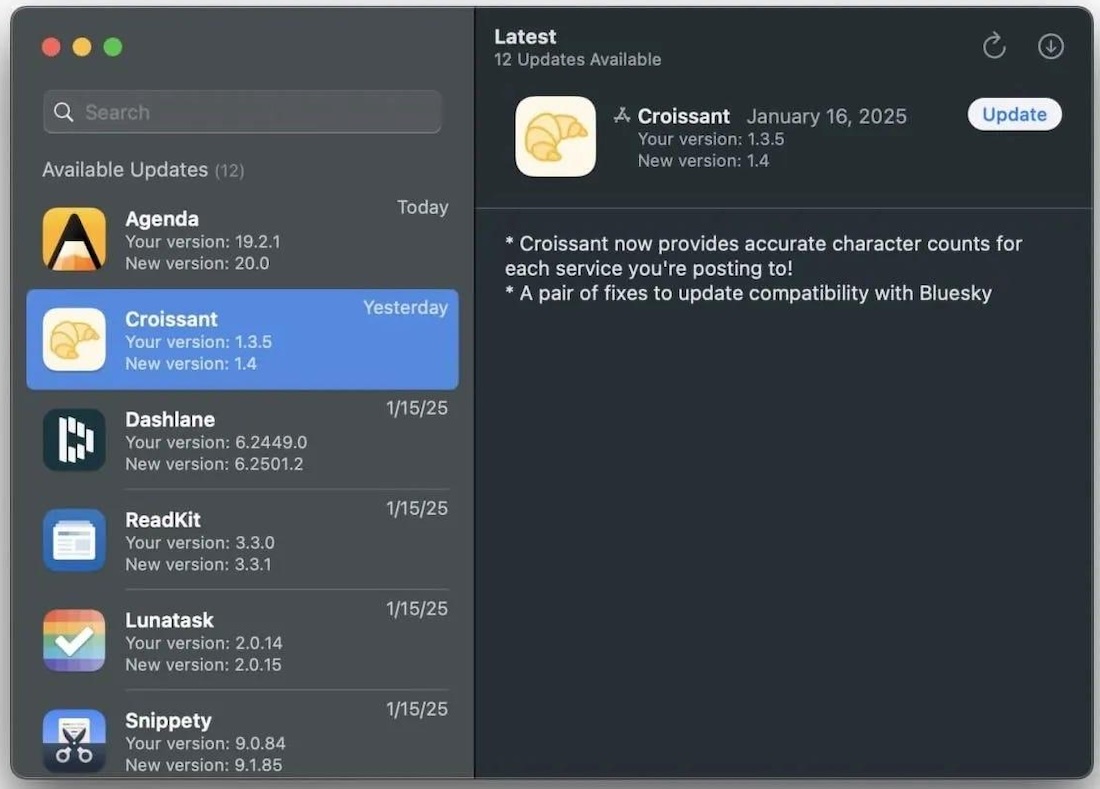Image resolution: width=1100 pixels, height=789 pixels.
Task: Click the Croissant icon in the sidebar list
Action: (74, 339)
